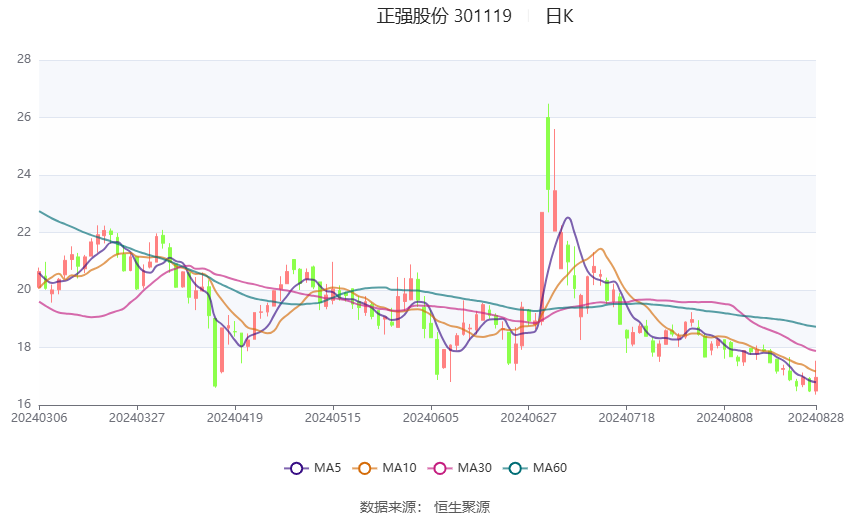This screenshot has width=850, height=517.
Task: Click y-axis value 16
Action: [x=24, y=404]
